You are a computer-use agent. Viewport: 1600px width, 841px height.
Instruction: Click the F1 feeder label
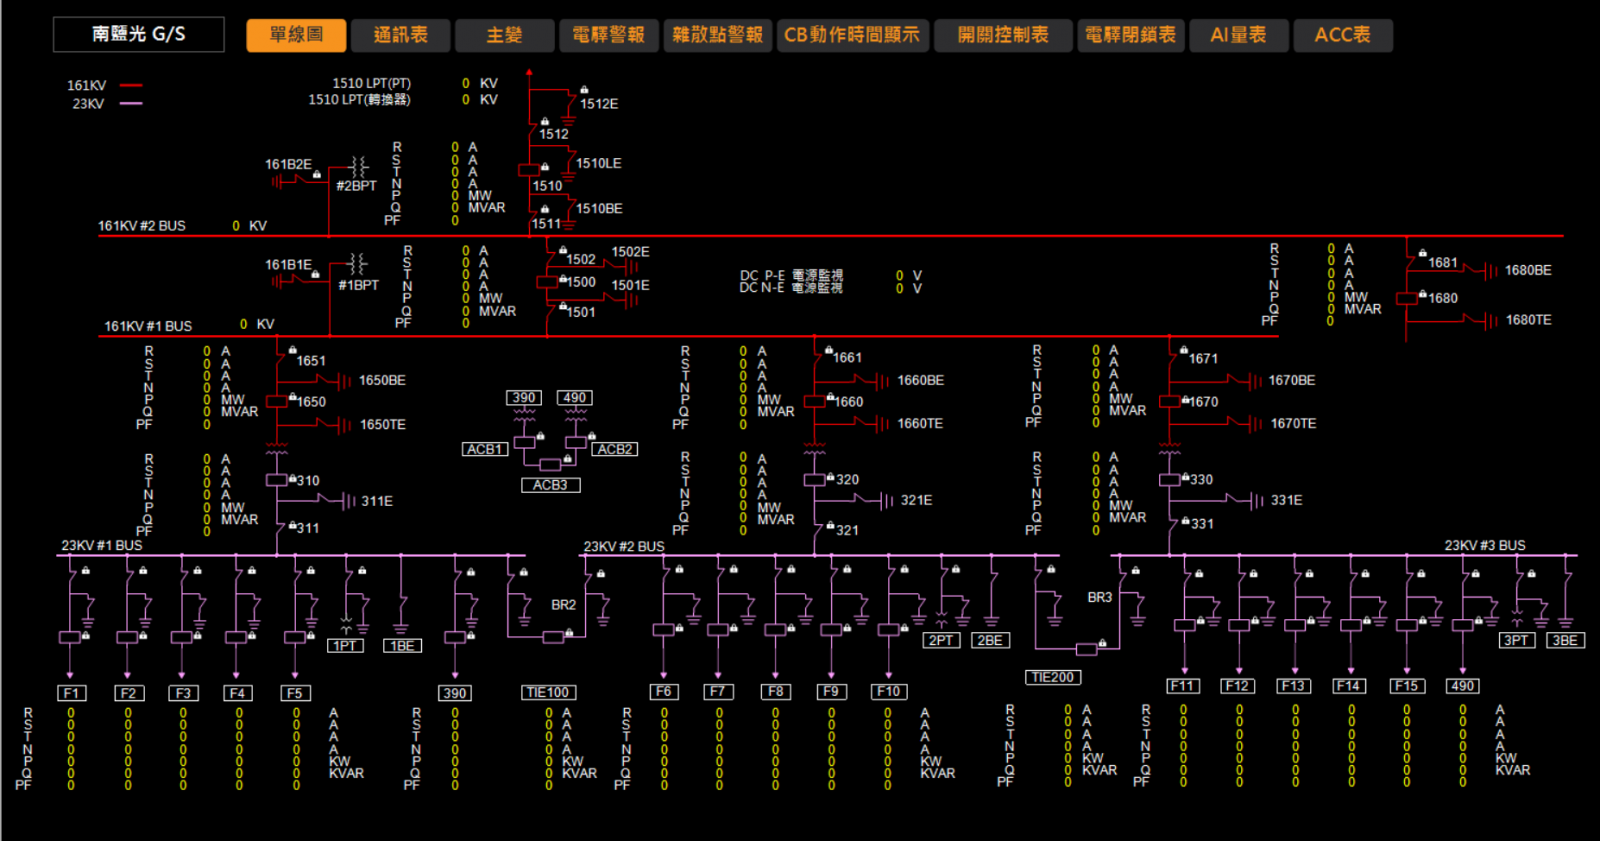tap(72, 693)
